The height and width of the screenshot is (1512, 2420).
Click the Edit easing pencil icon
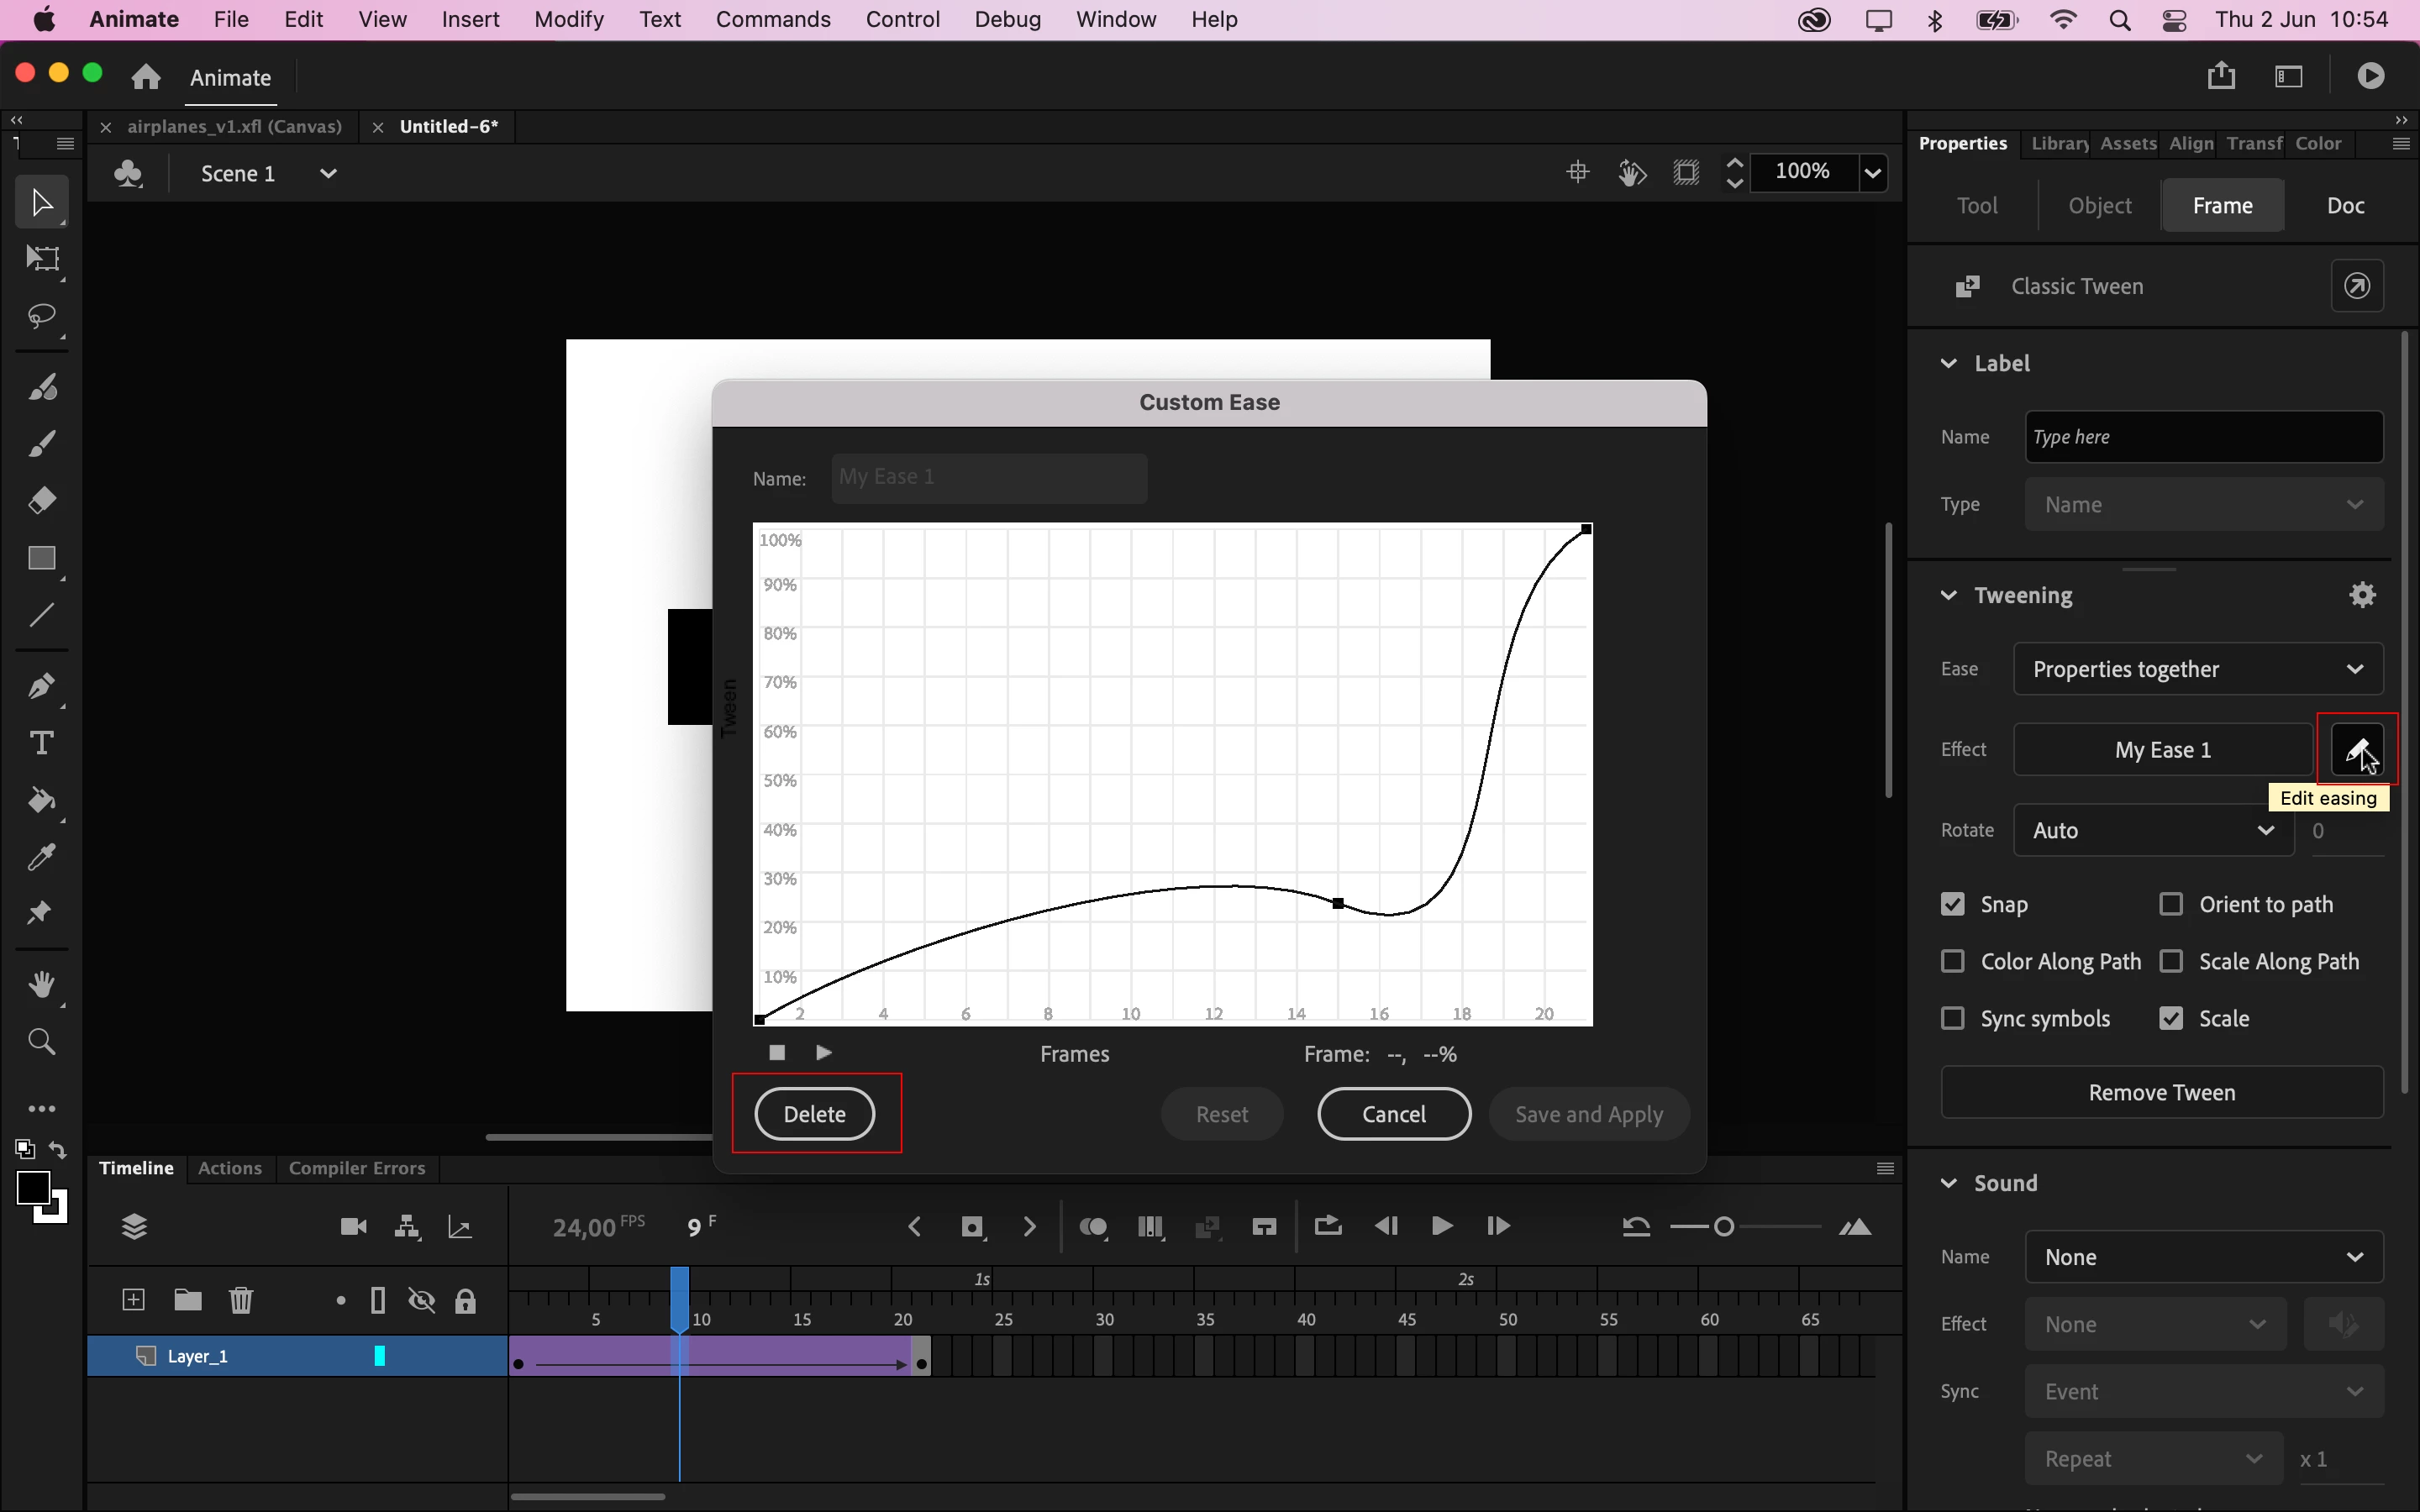coord(2357,749)
